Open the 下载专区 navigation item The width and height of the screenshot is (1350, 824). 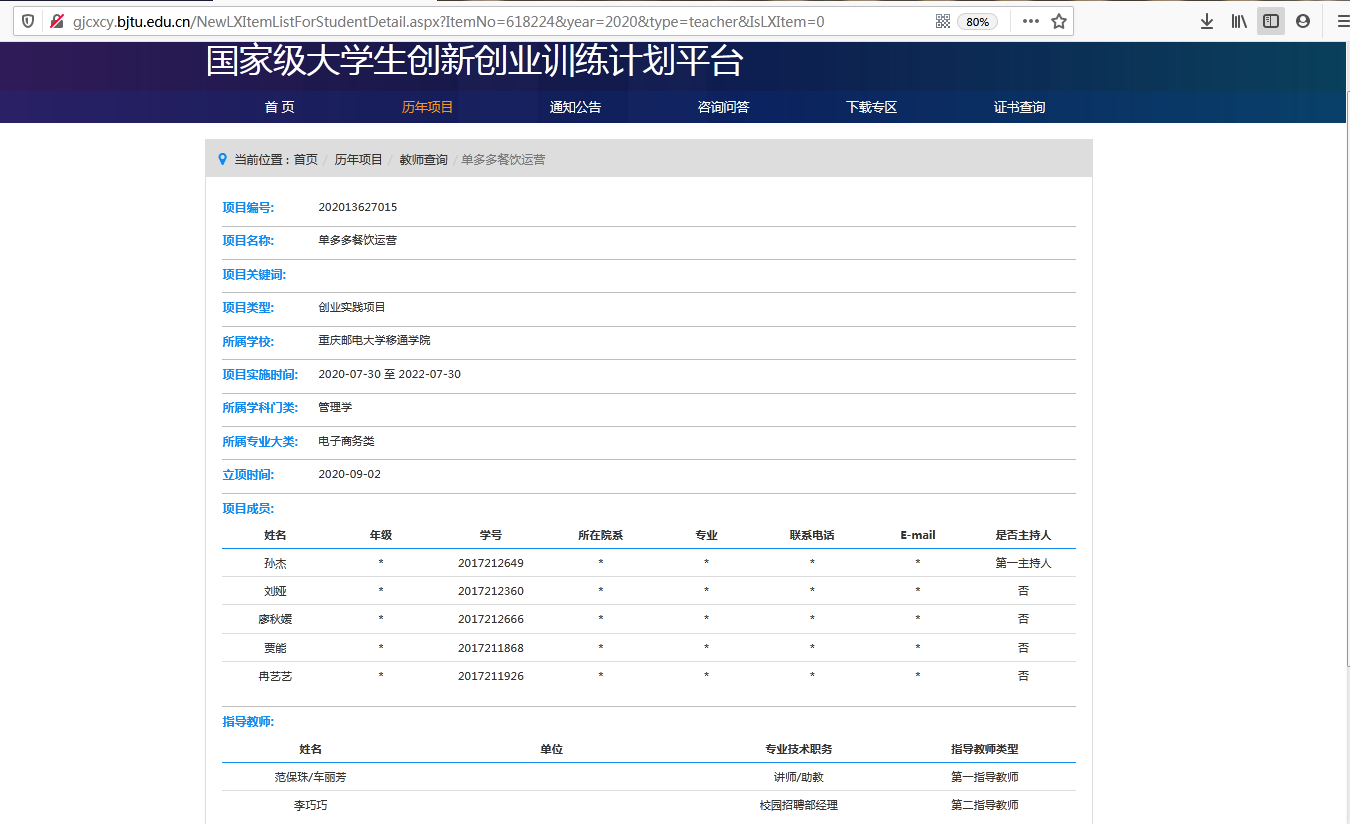[x=871, y=107]
